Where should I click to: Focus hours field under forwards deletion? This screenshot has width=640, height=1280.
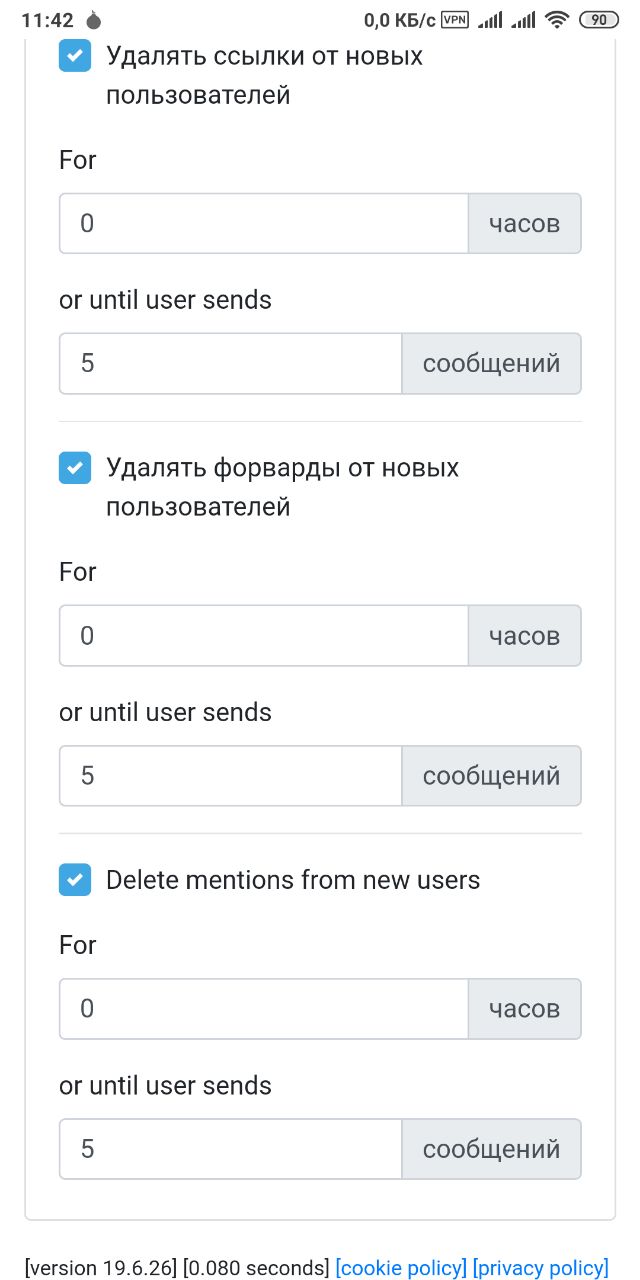(x=264, y=635)
